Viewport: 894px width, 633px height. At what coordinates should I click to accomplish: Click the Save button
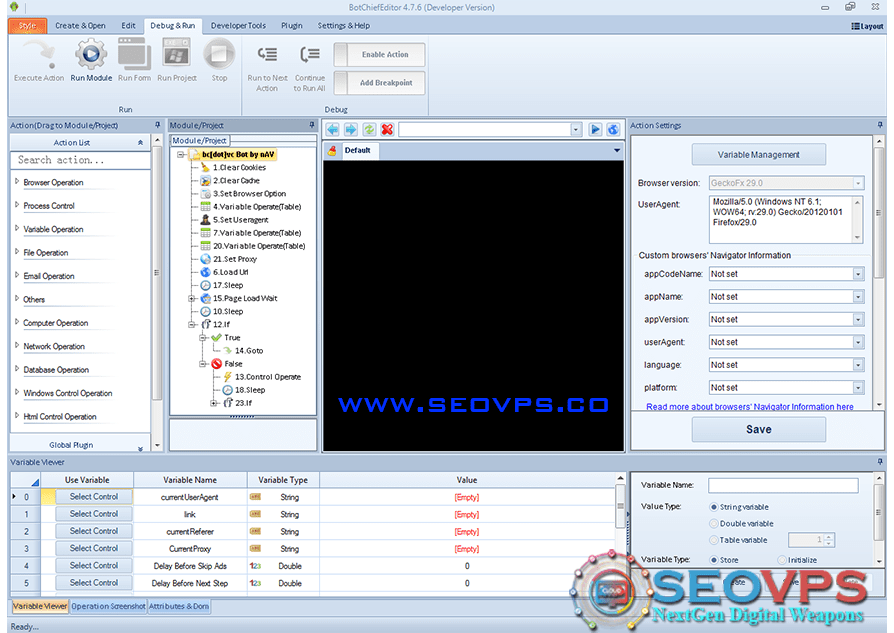coord(758,429)
